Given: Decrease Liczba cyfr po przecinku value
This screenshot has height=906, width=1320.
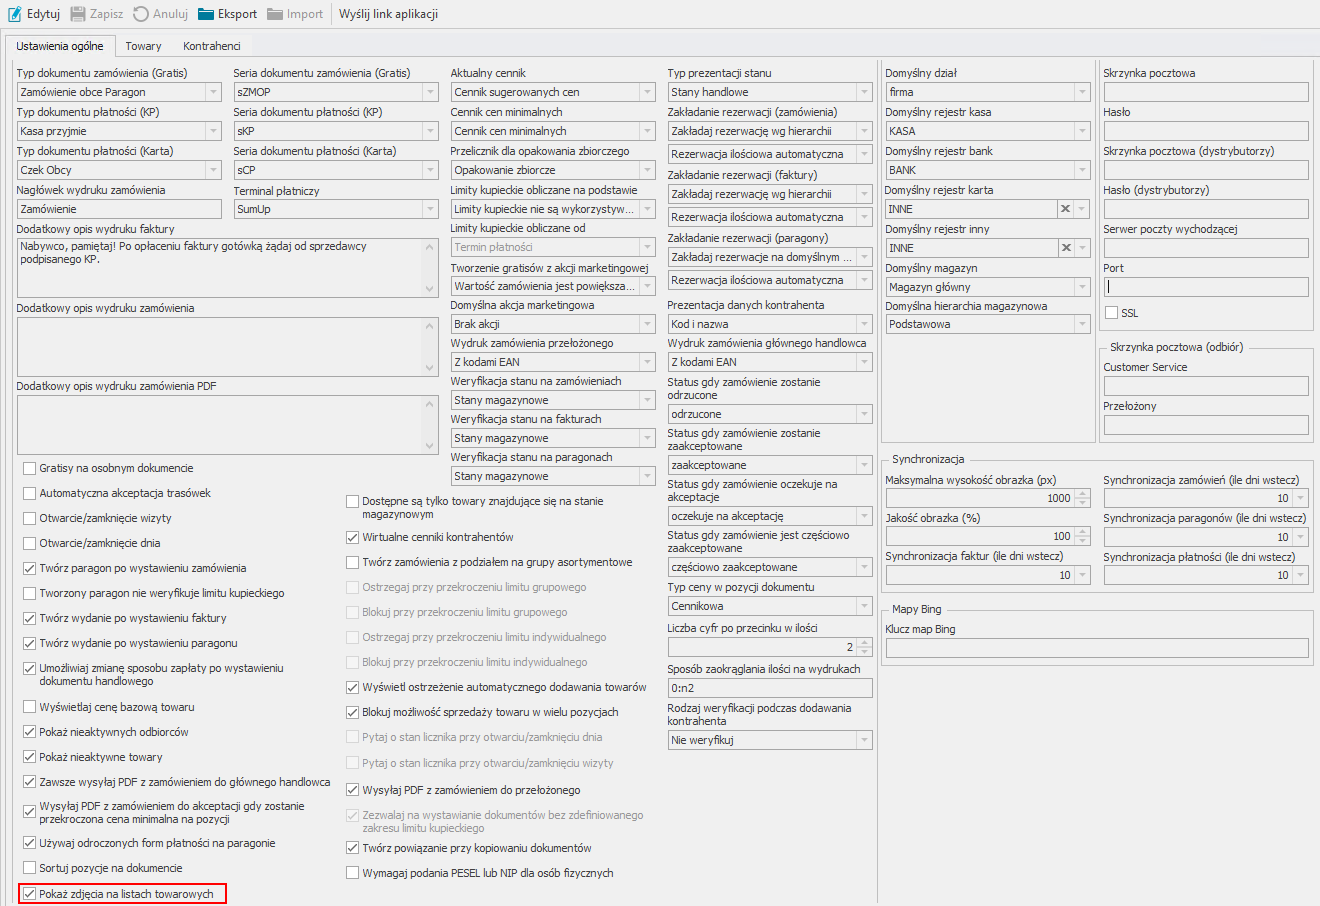Looking at the screenshot, I should (x=864, y=652).
